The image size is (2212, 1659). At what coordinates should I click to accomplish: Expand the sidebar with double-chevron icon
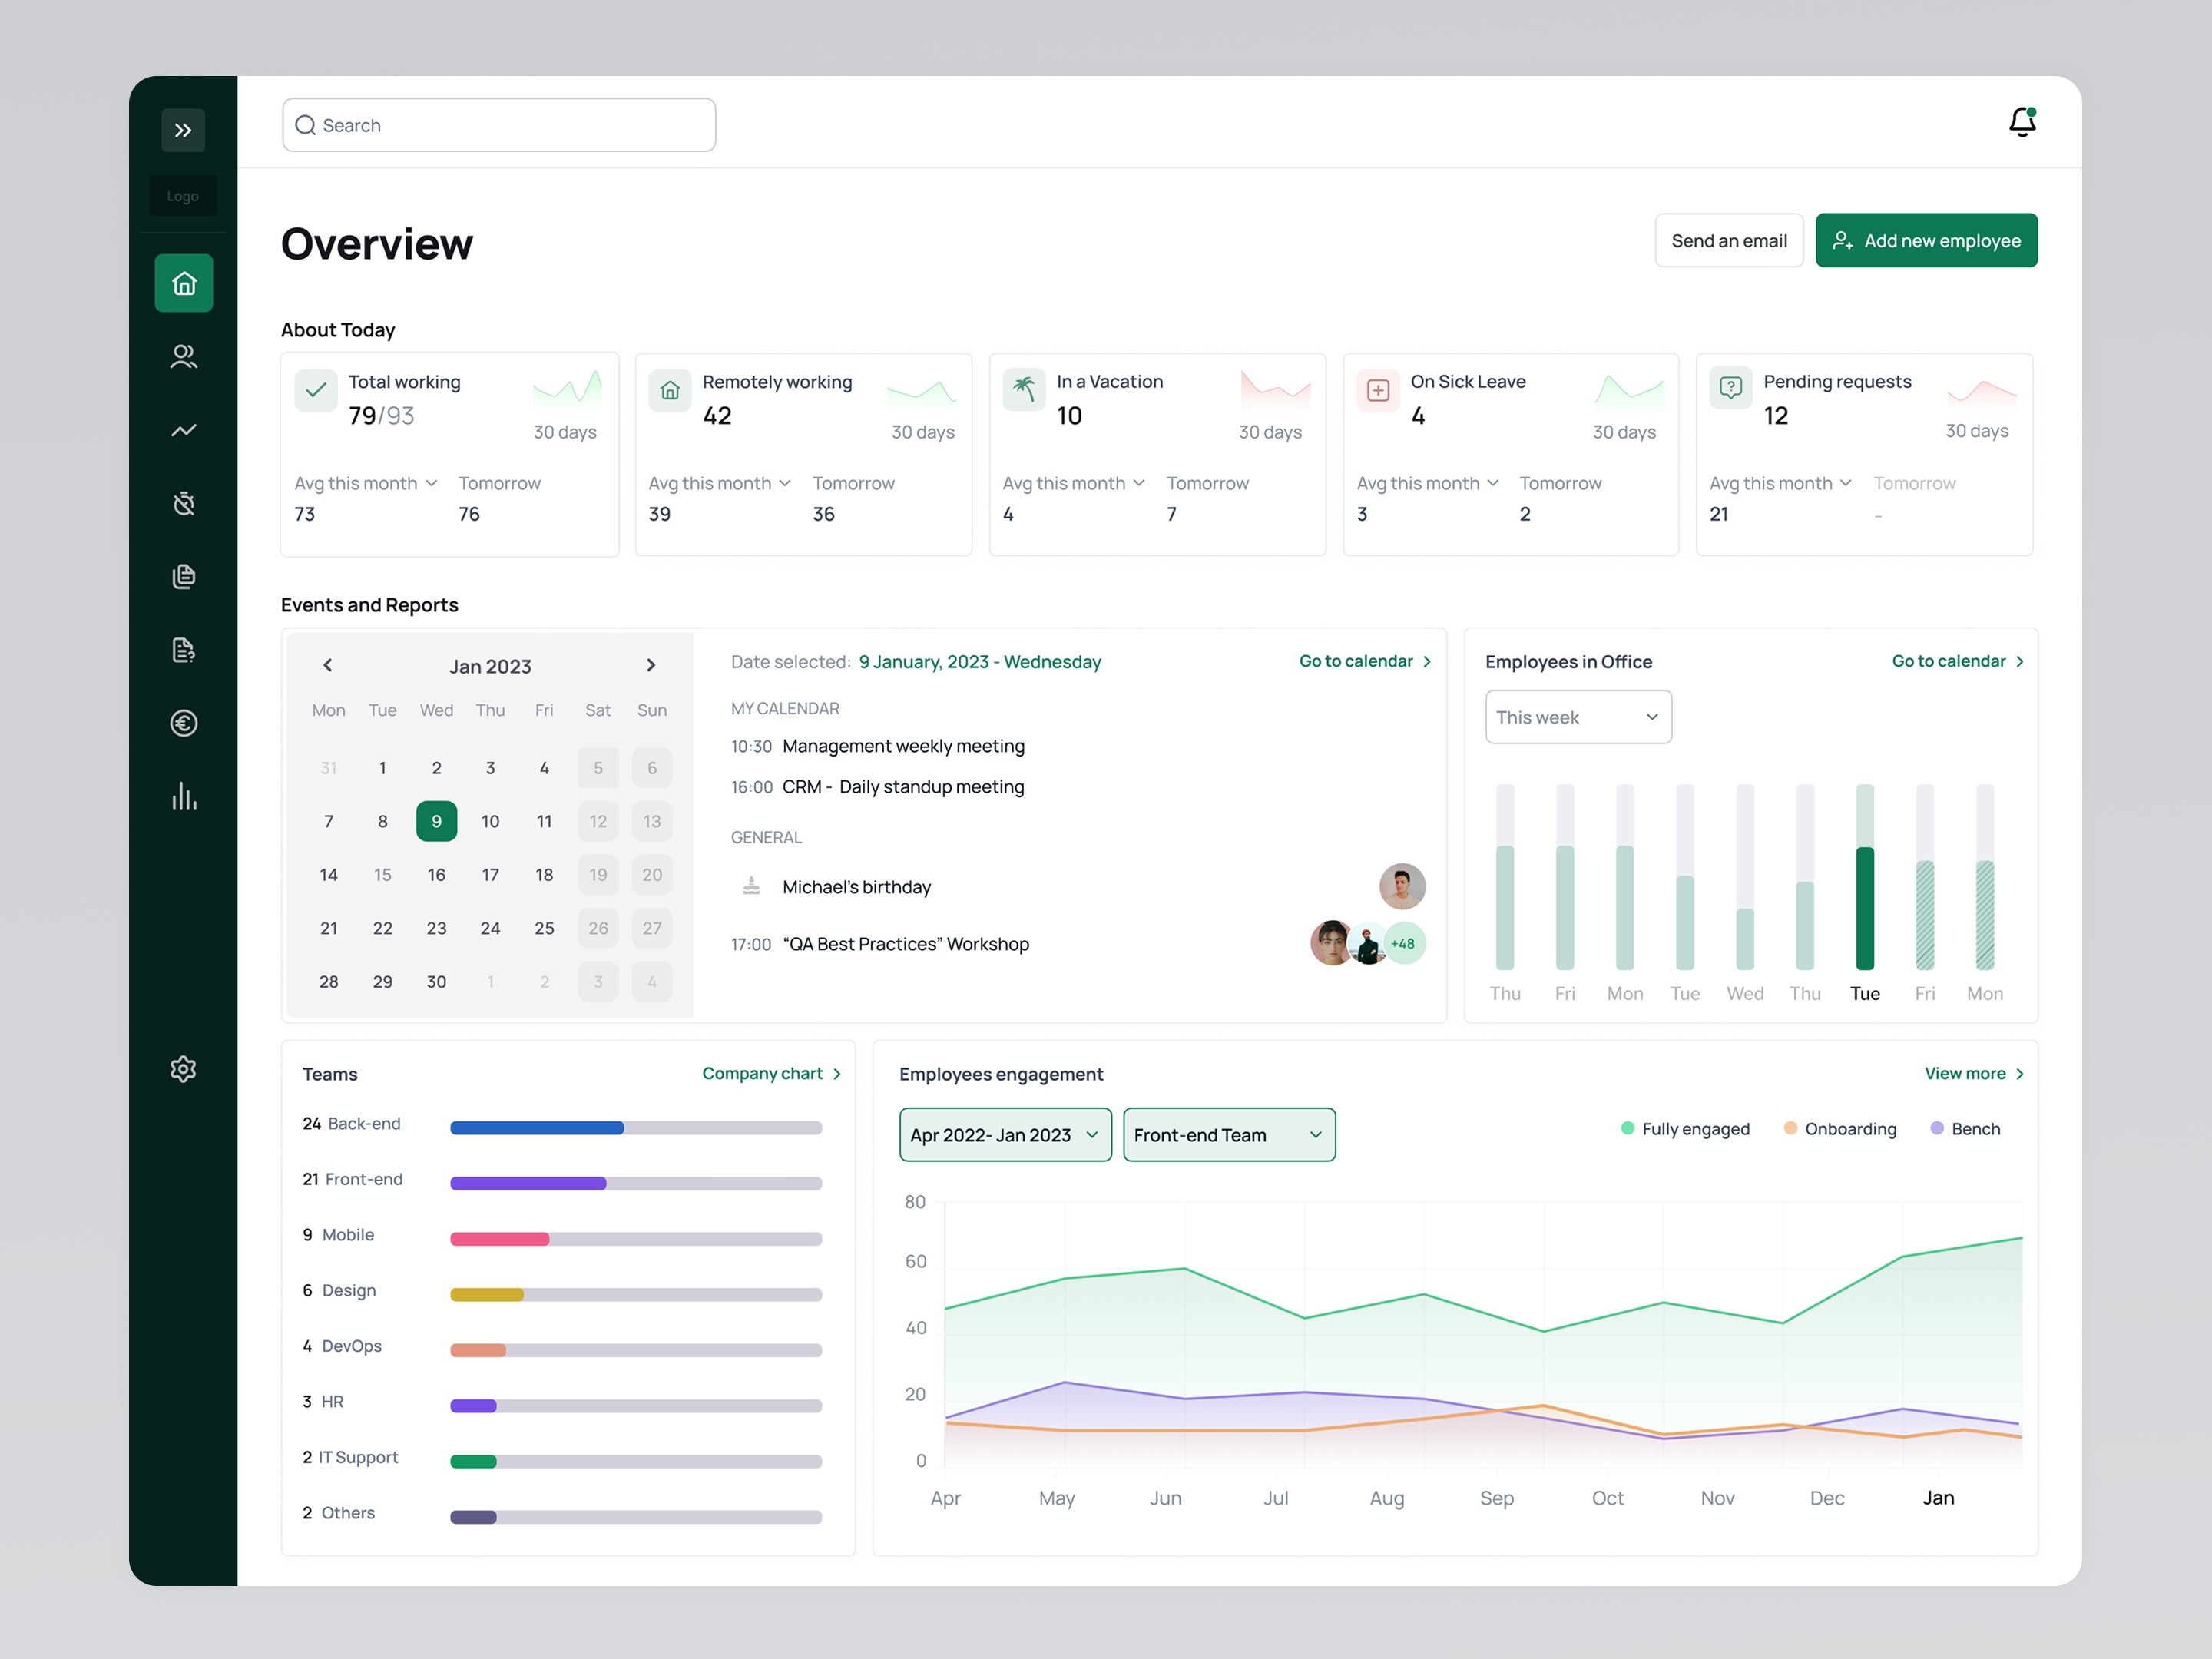(x=183, y=130)
